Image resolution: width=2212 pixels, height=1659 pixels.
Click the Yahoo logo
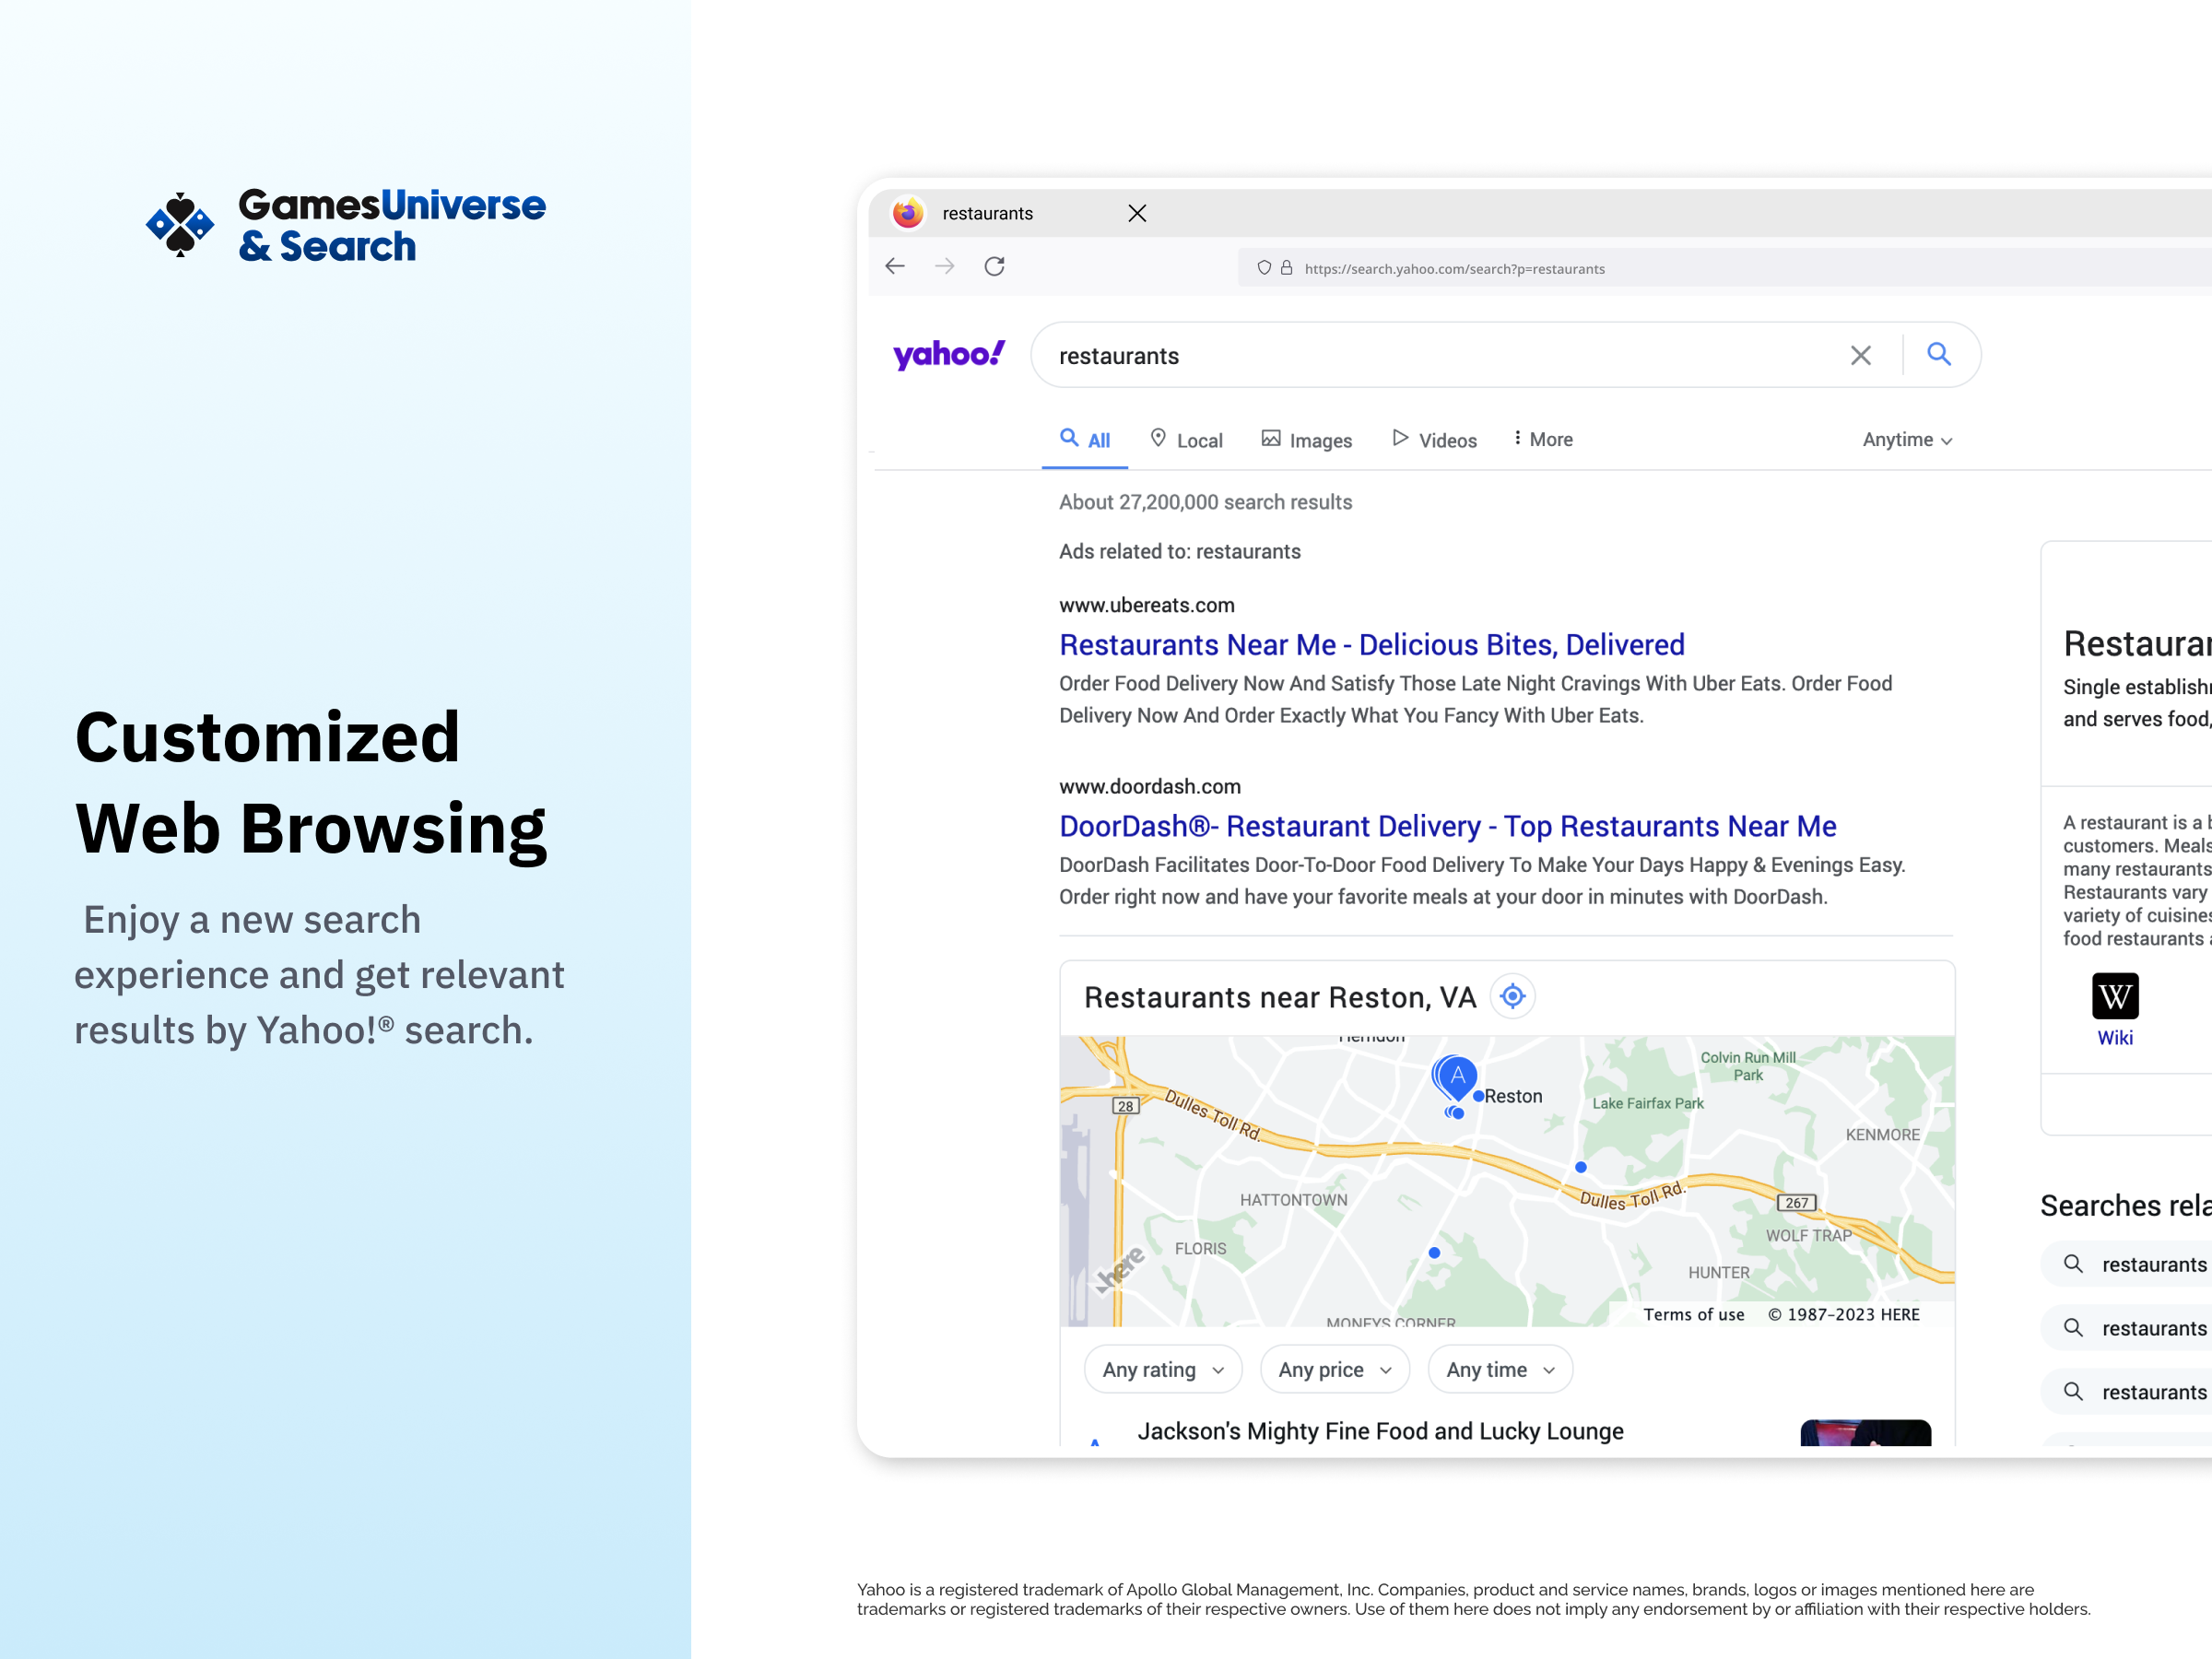point(948,355)
